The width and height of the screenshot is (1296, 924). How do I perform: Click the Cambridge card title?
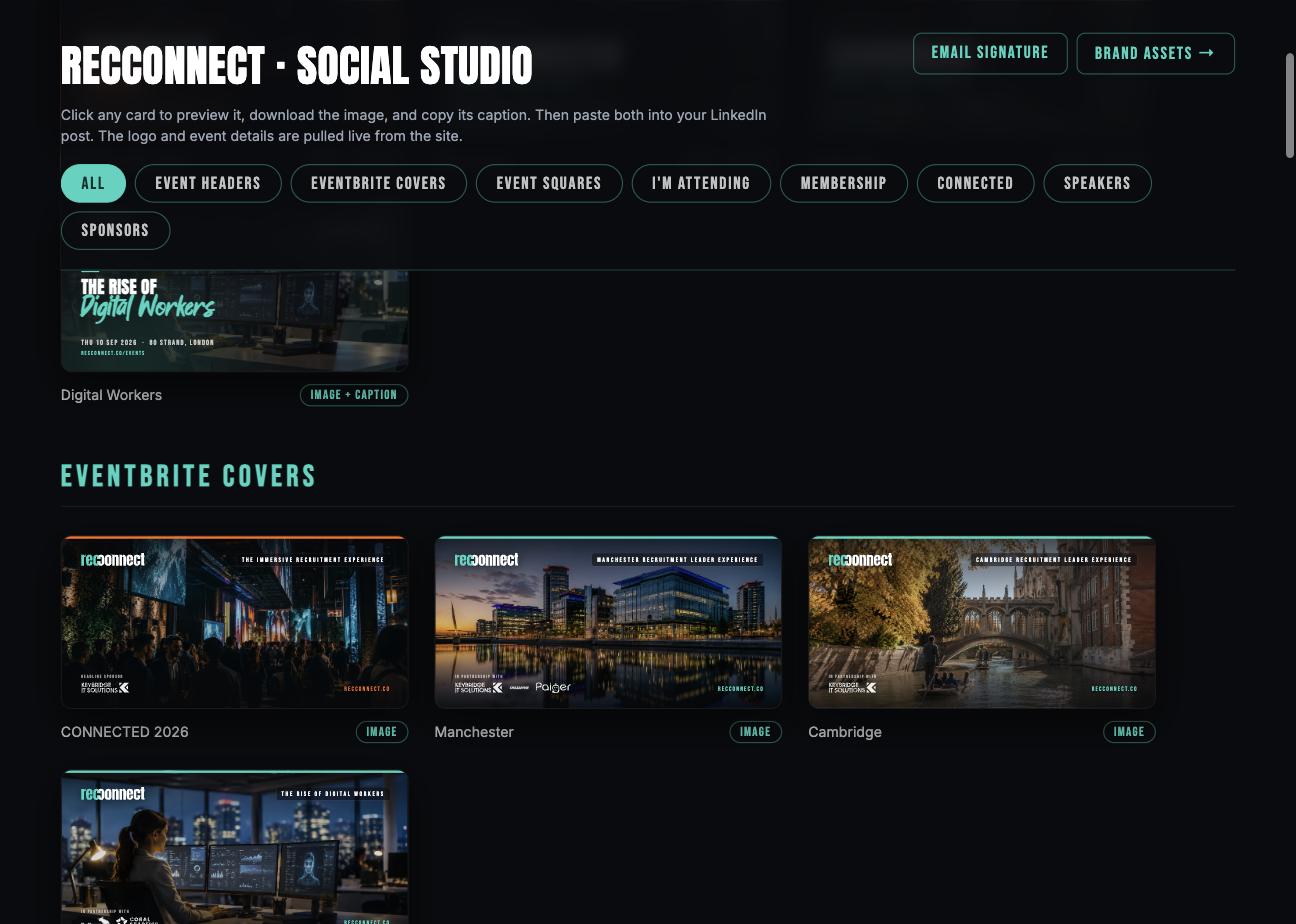(x=845, y=732)
